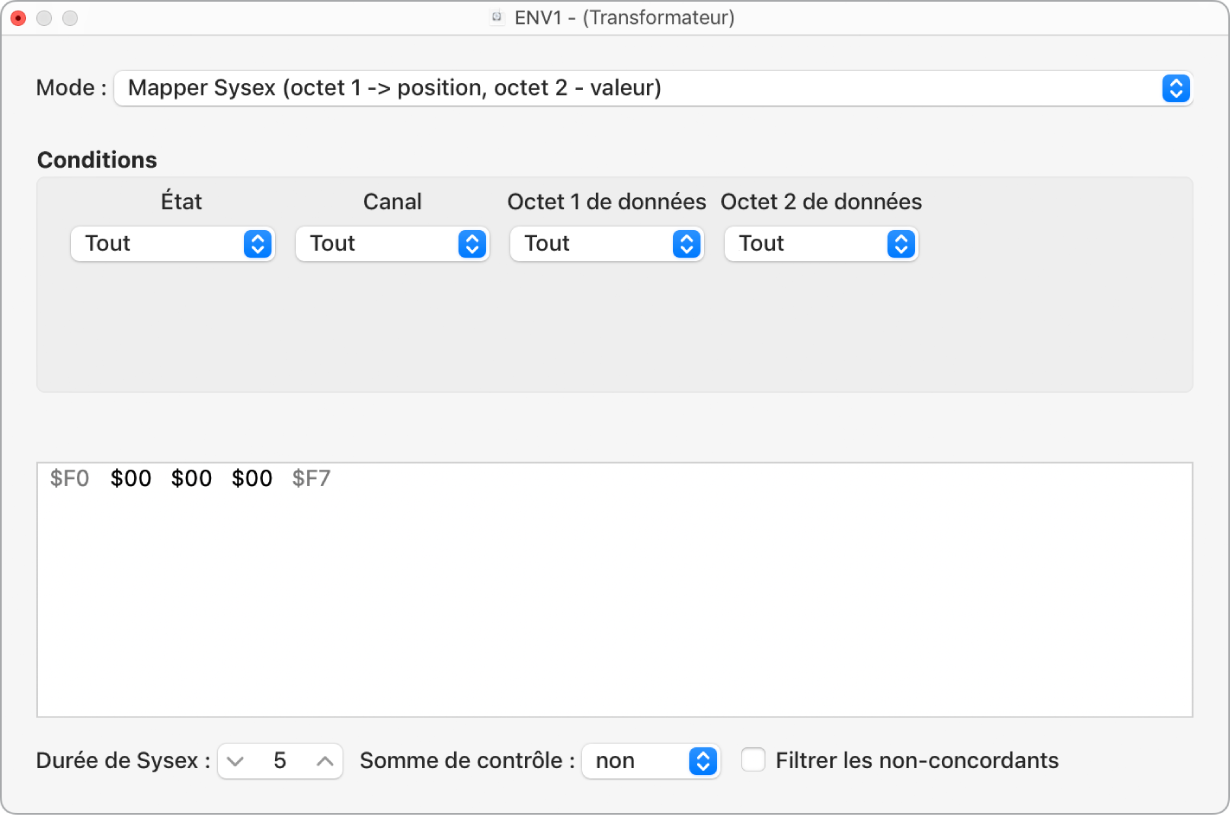Enable Filtrer les non-concordants checkbox
This screenshot has width=1232, height=817.
pyautogui.click(x=753, y=760)
